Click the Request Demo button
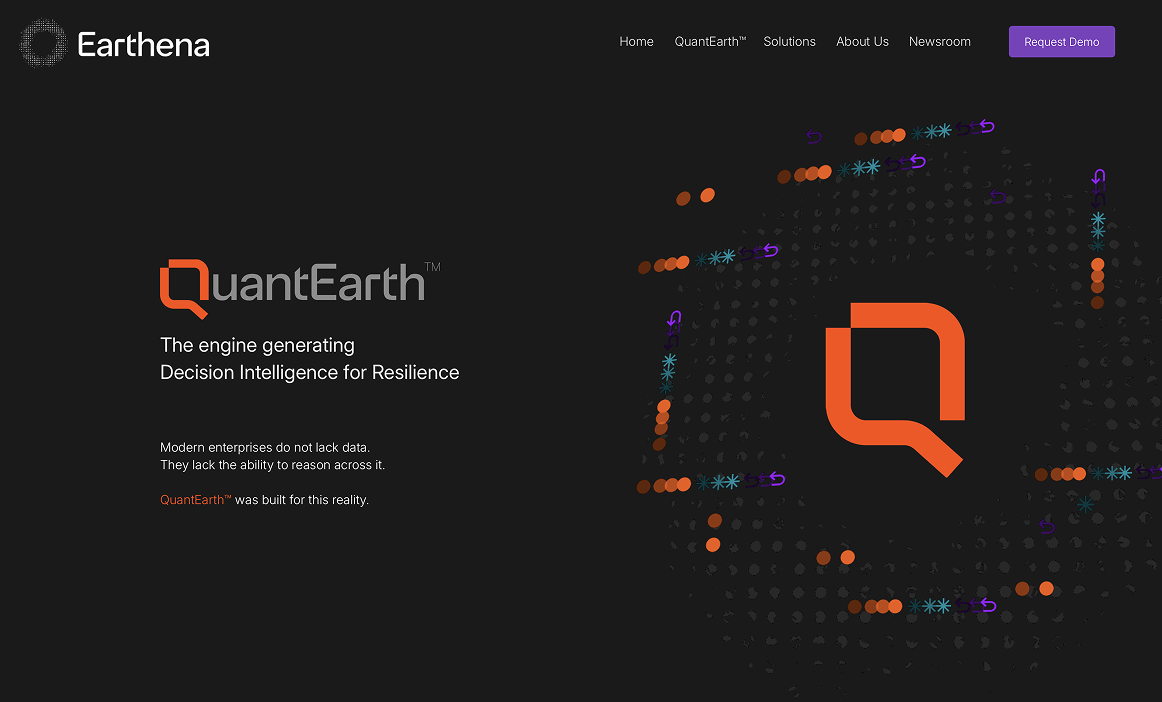 (x=1061, y=42)
